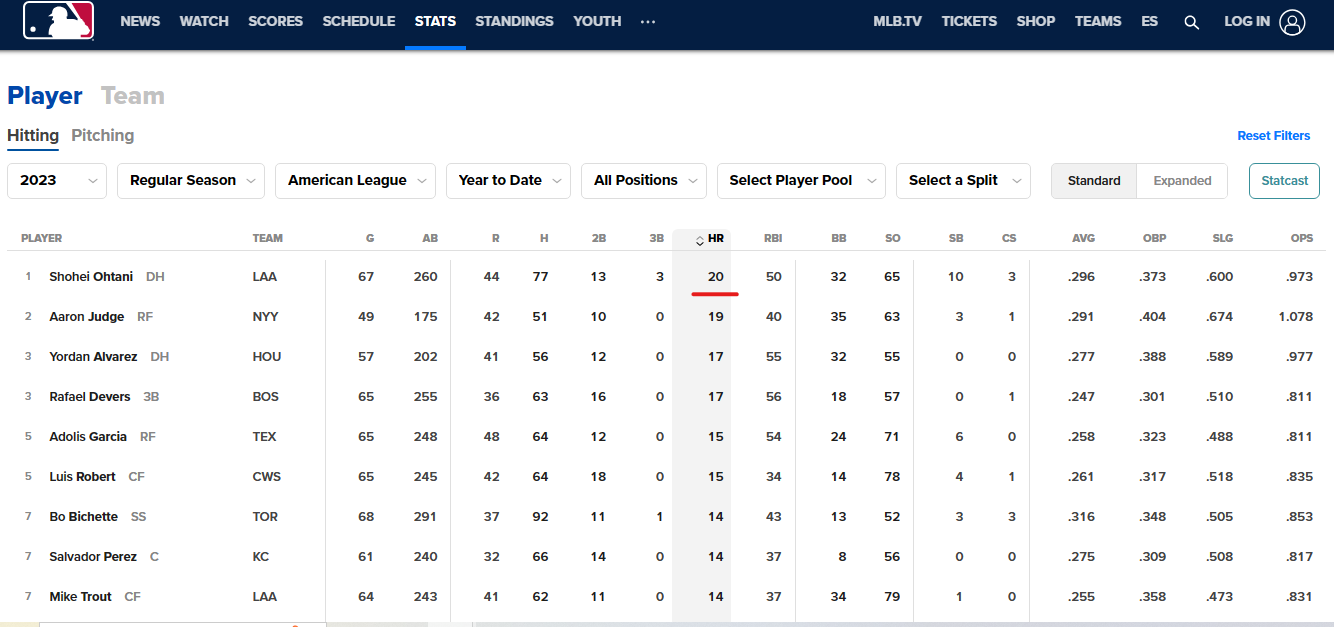The width and height of the screenshot is (1334, 627).
Task: Sort by the TEAM column header
Action: 268,239
